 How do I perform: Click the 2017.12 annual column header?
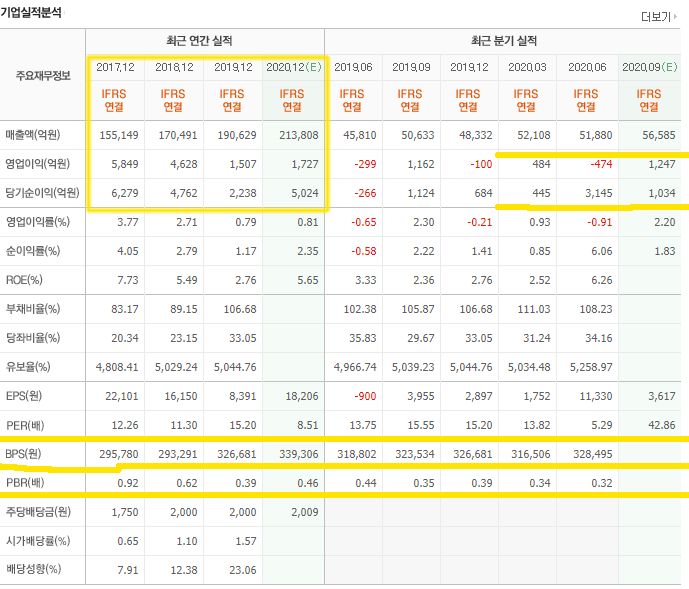click(x=115, y=67)
